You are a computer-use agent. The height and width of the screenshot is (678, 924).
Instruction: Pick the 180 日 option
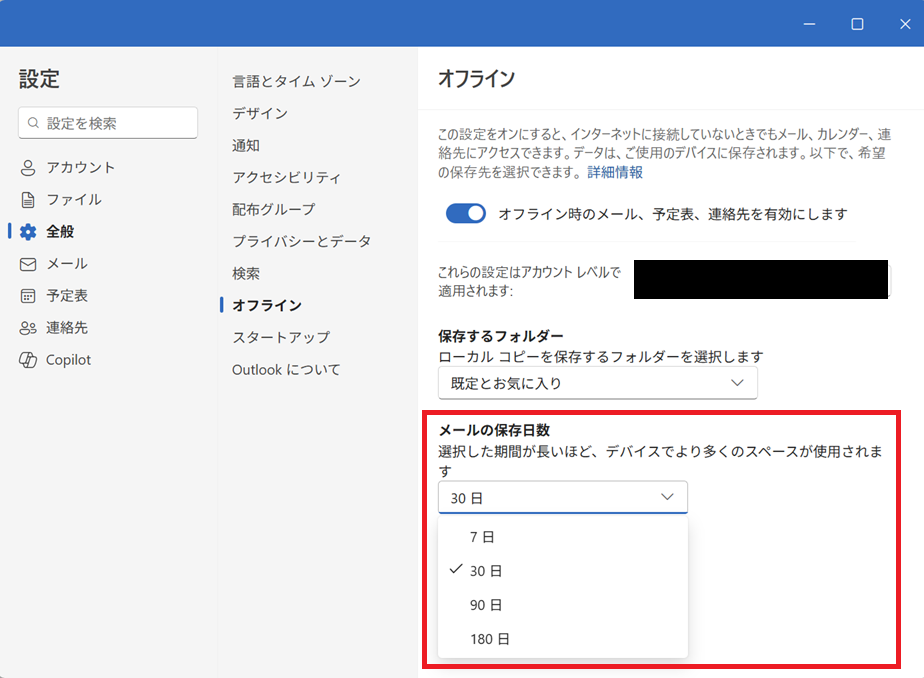489,639
